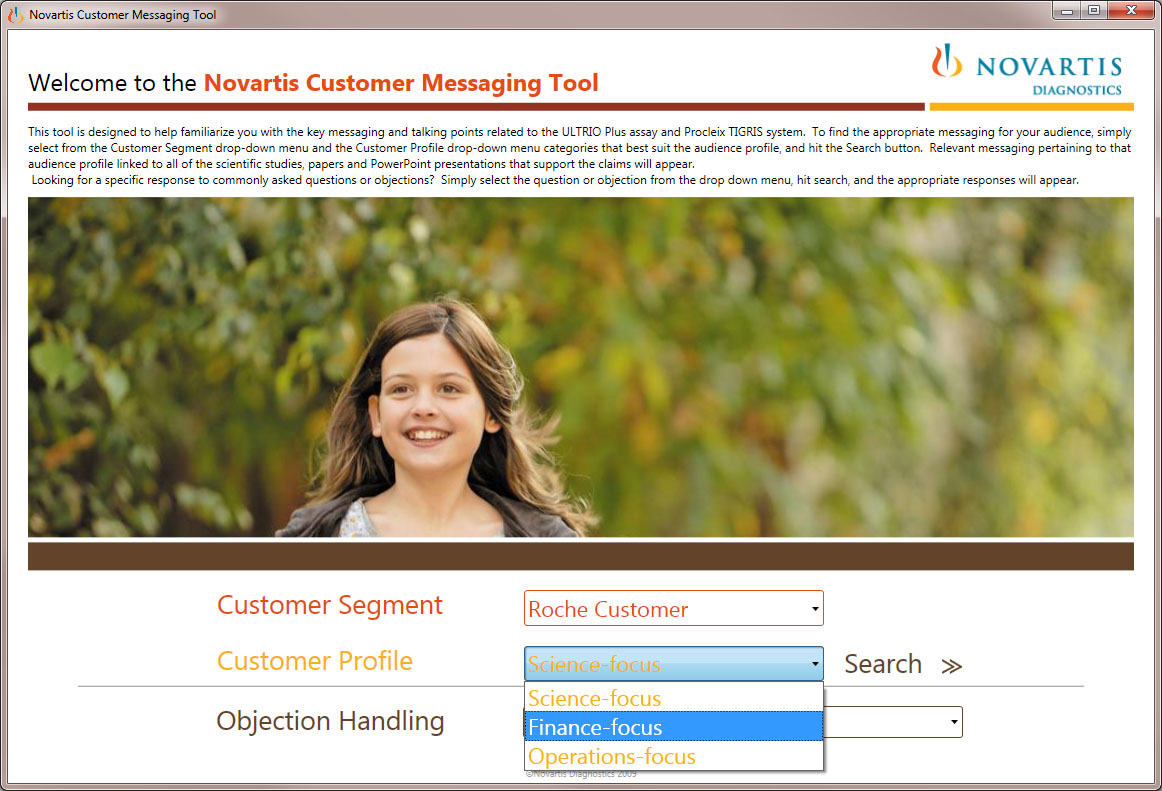1162x791 pixels.
Task: Choose Finance-focus in the profile list
Action: pyautogui.click(x=674, y=727)
